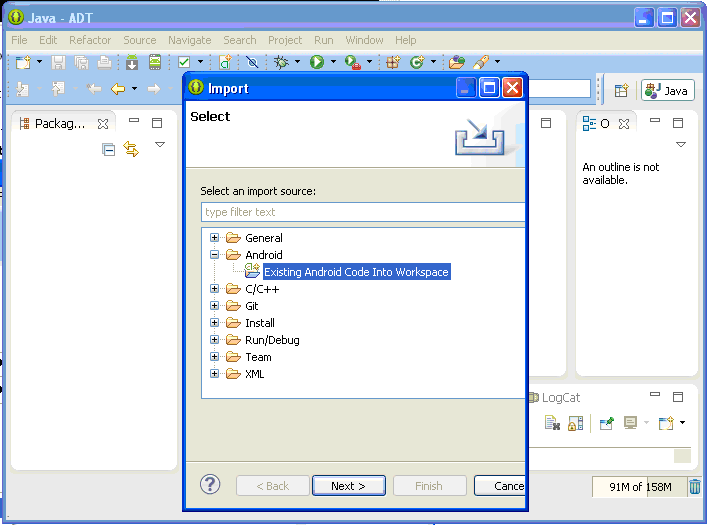This screenshot has height=525, width=711.
Task: Click the type filter text field
Action: pyautogui.click(x=363, y=212)
